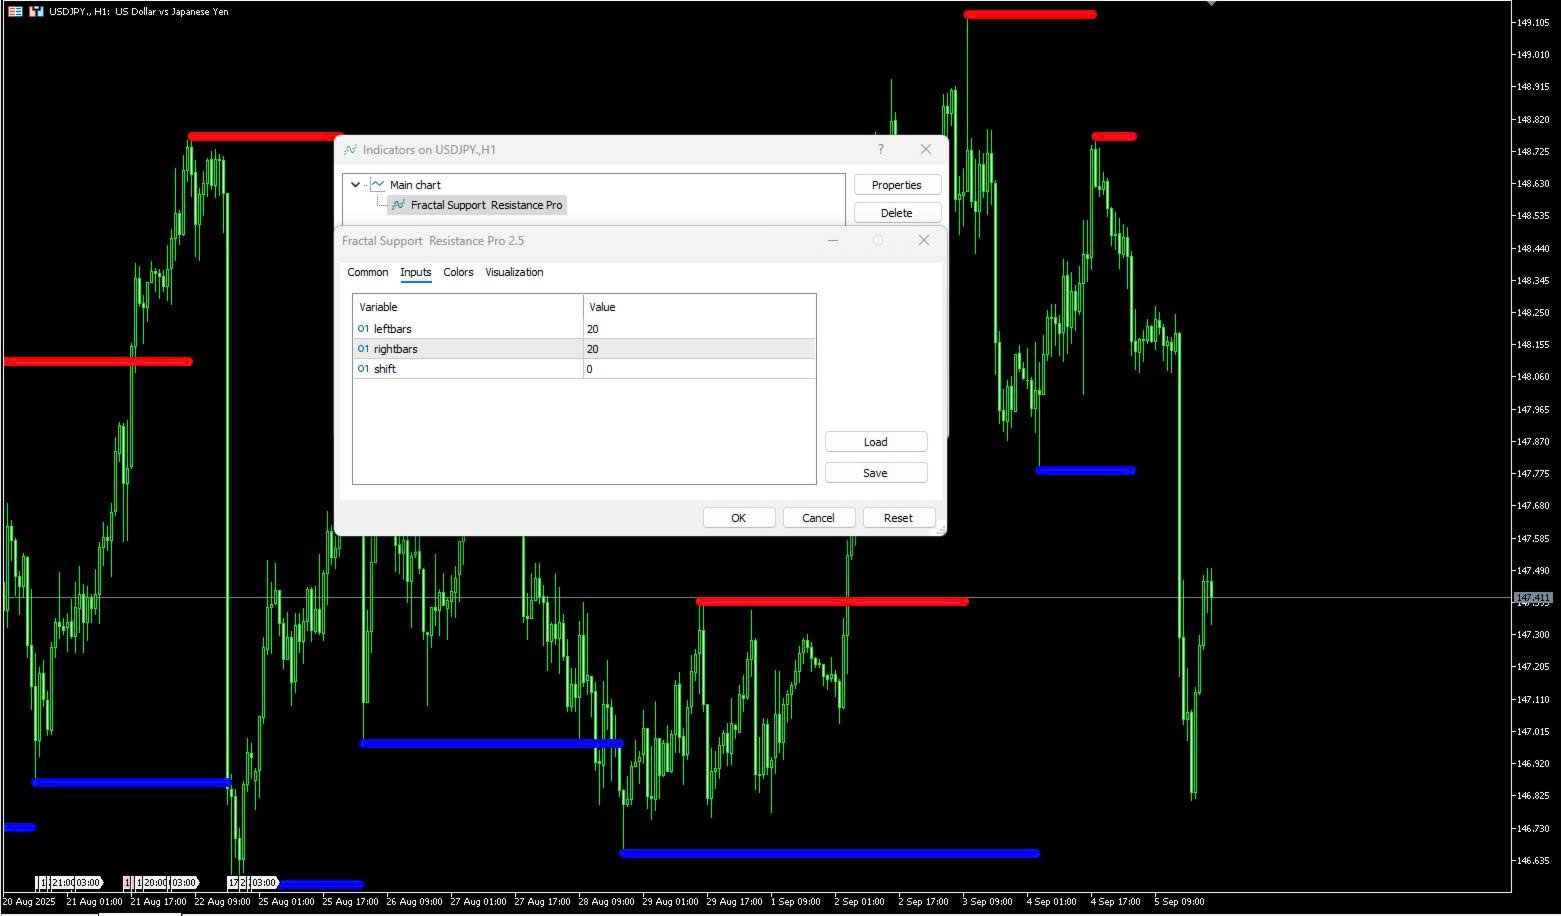Click the 28 Aug 09:00 time axis label

(x=606, y=902)
